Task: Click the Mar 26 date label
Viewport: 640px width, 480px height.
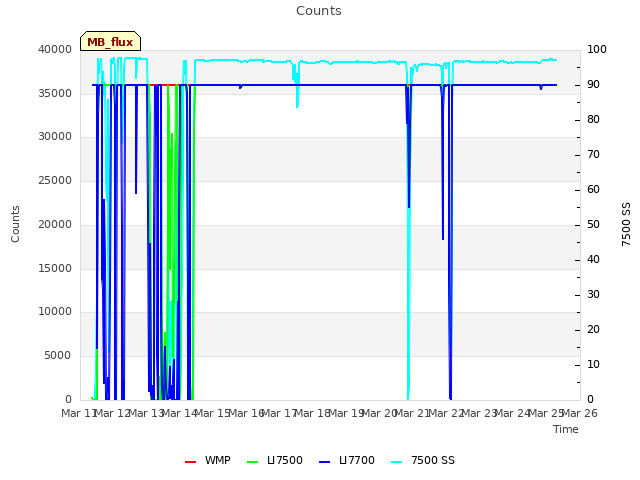Action: [580, 413]
